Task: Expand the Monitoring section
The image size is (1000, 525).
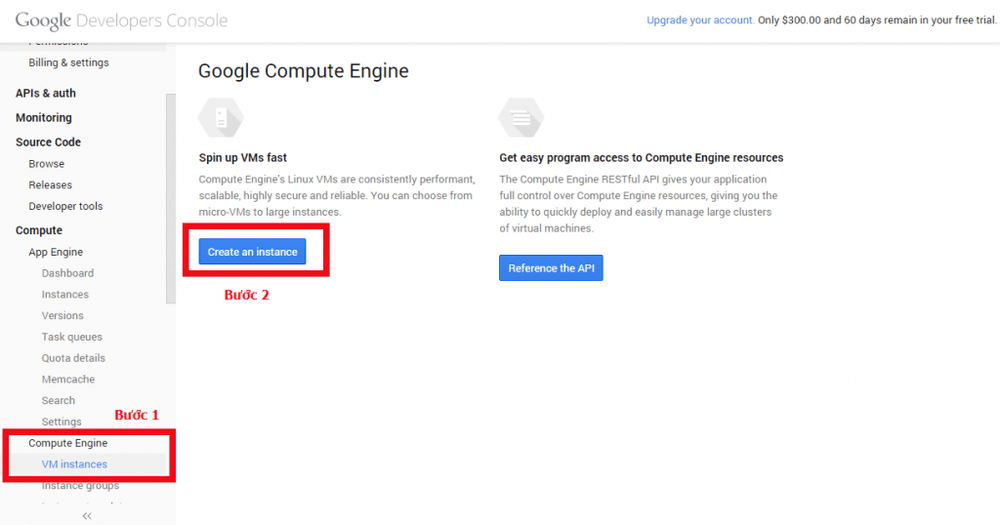Action: tap(44, 117)
